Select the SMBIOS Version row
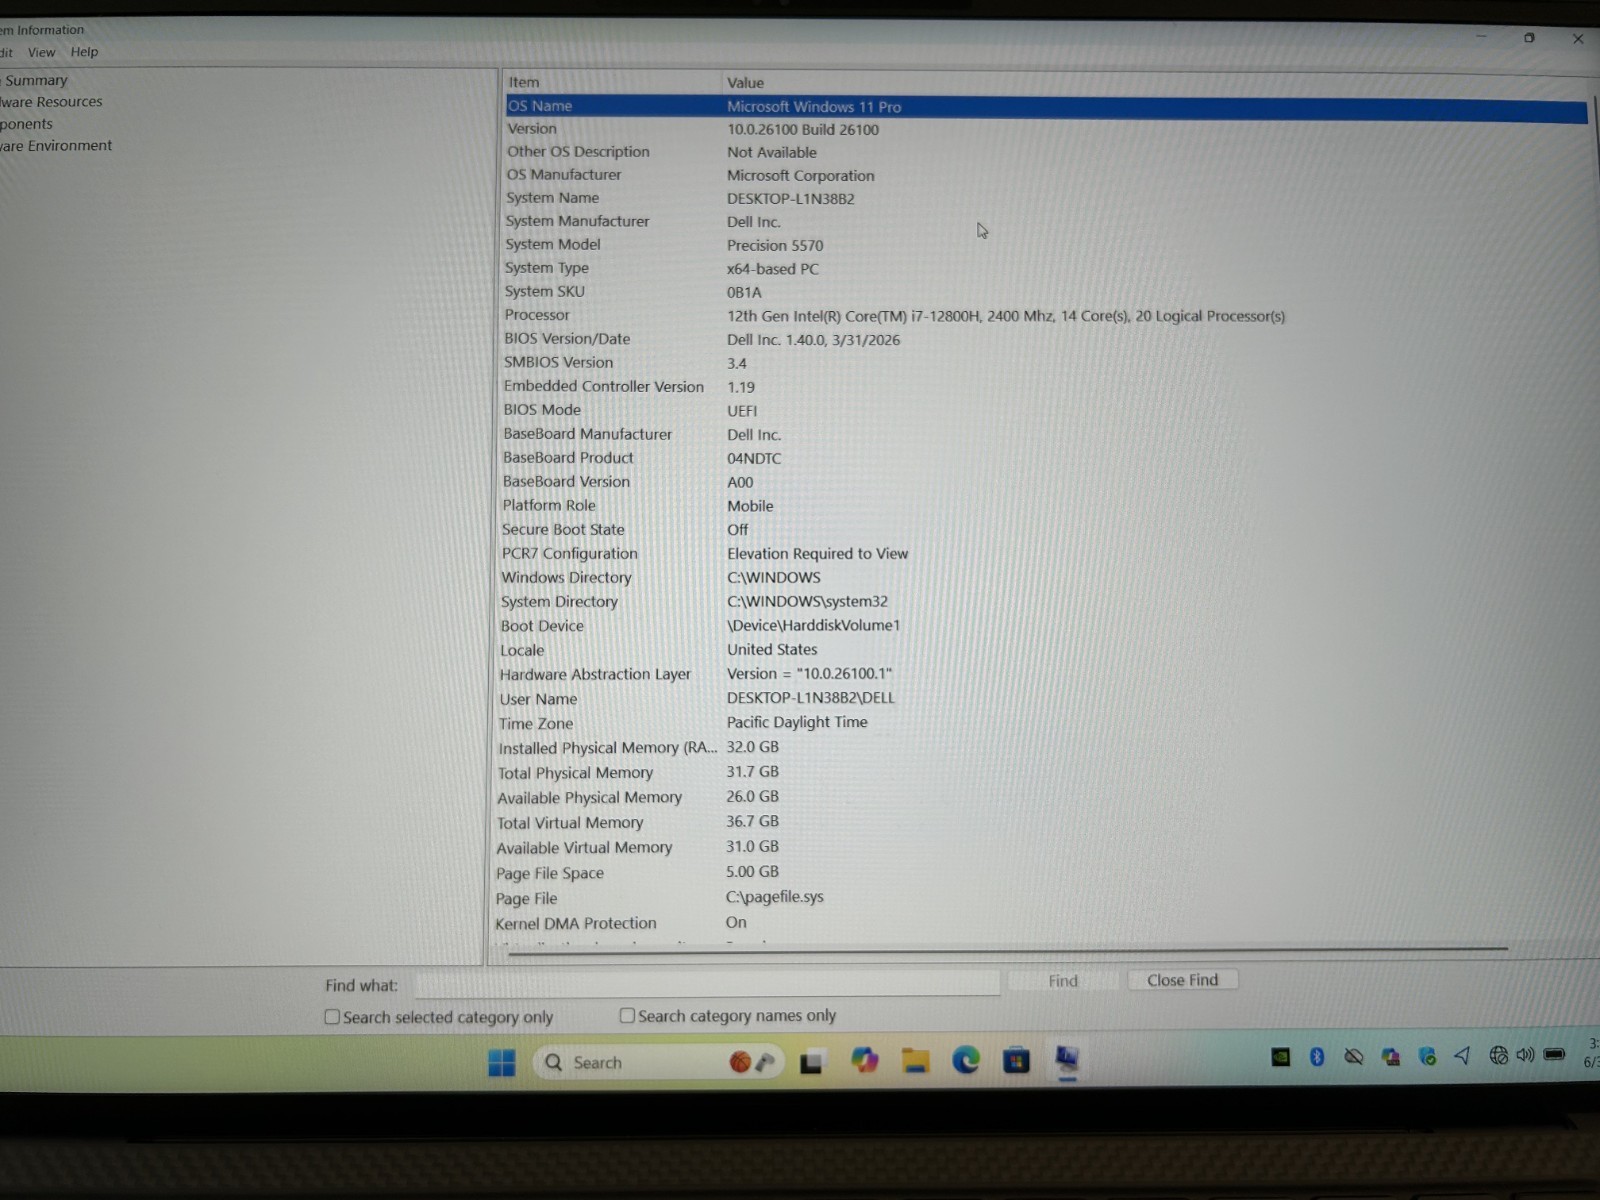This screenshot has height=1200, width=1600. [x=1046, y=363]
